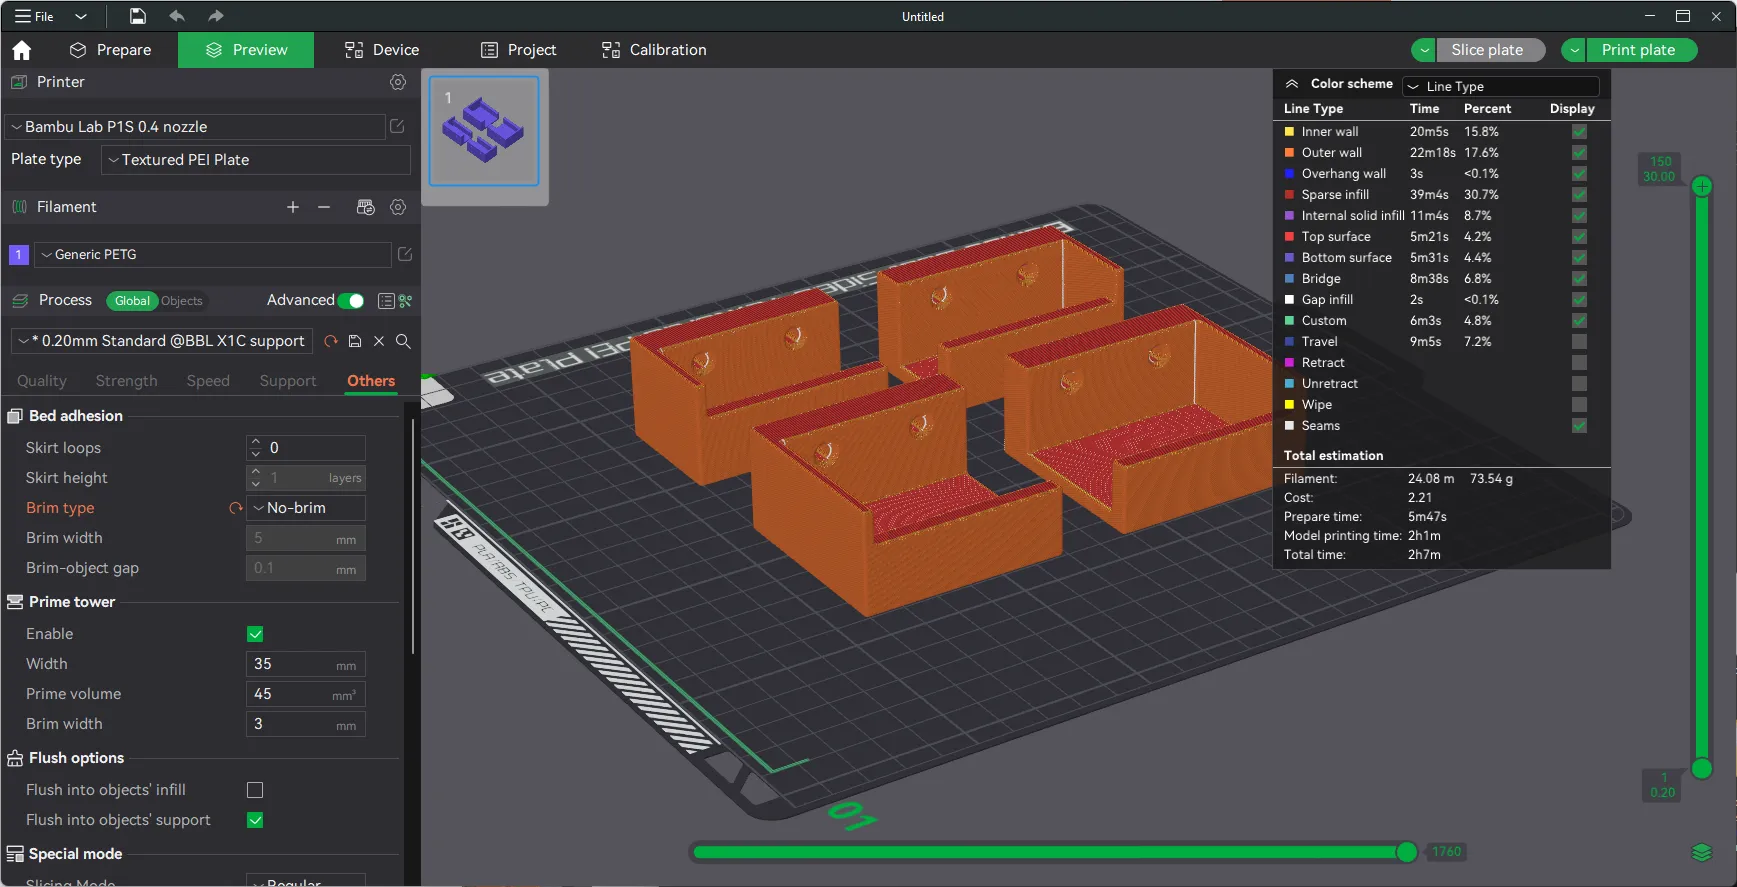Screen dimensions: 1737x887
Task: Show Travel lines in display list
Action: [1579, 342]
